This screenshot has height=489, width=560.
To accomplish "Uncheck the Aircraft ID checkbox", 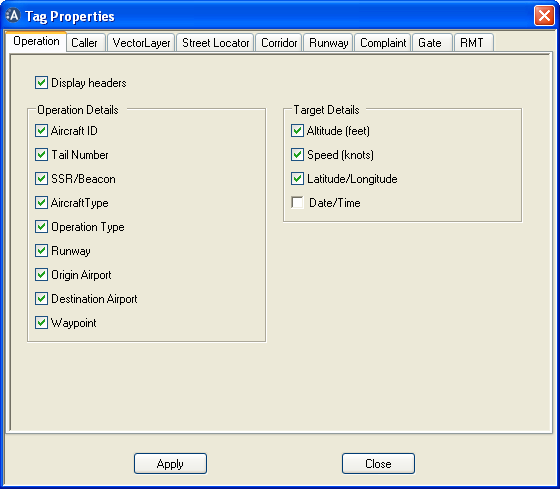I will tap(41, 130).
